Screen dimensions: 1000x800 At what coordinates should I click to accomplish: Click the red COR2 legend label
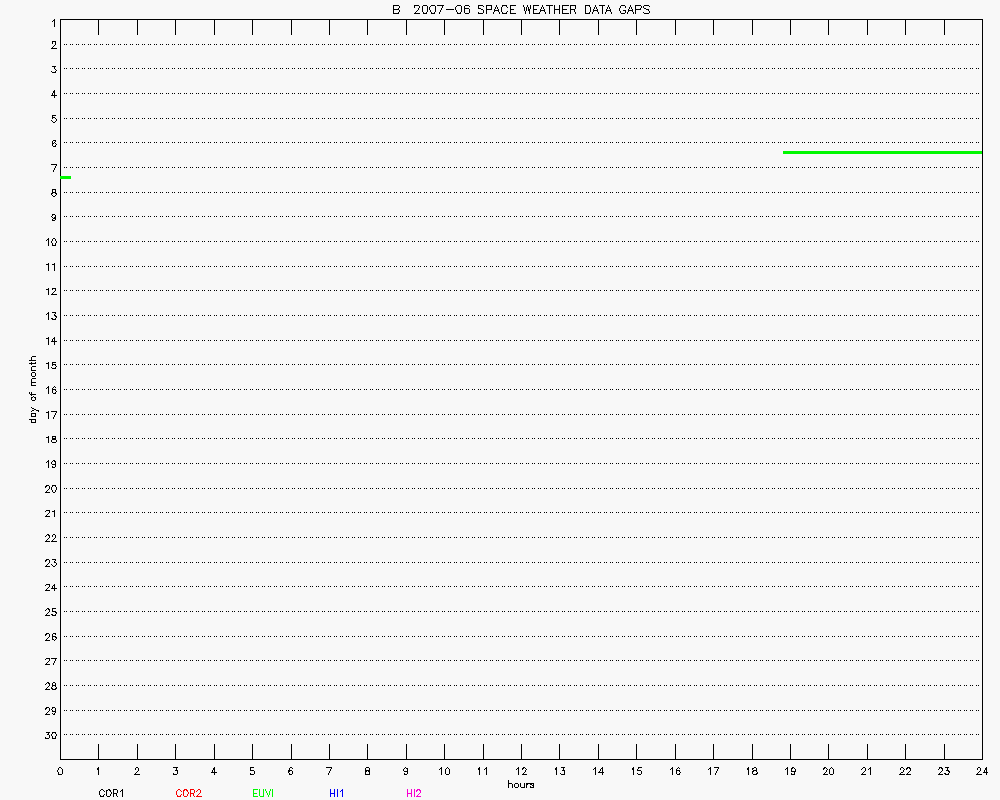pos(188,793)
